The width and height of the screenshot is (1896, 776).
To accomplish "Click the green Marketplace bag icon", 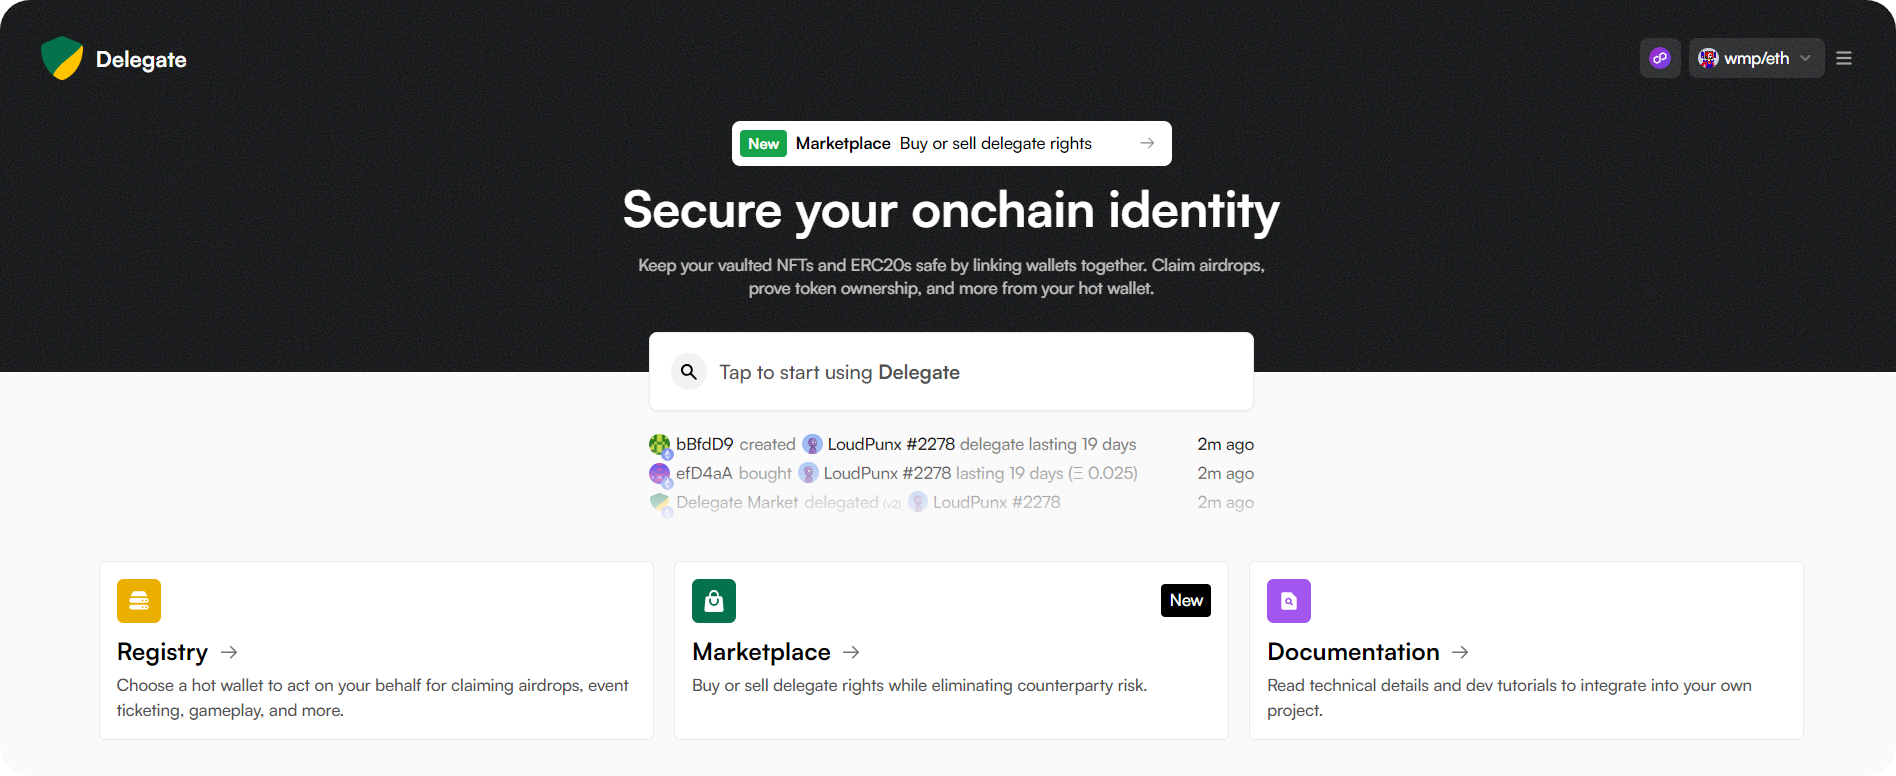I will [x=714, y=601].
